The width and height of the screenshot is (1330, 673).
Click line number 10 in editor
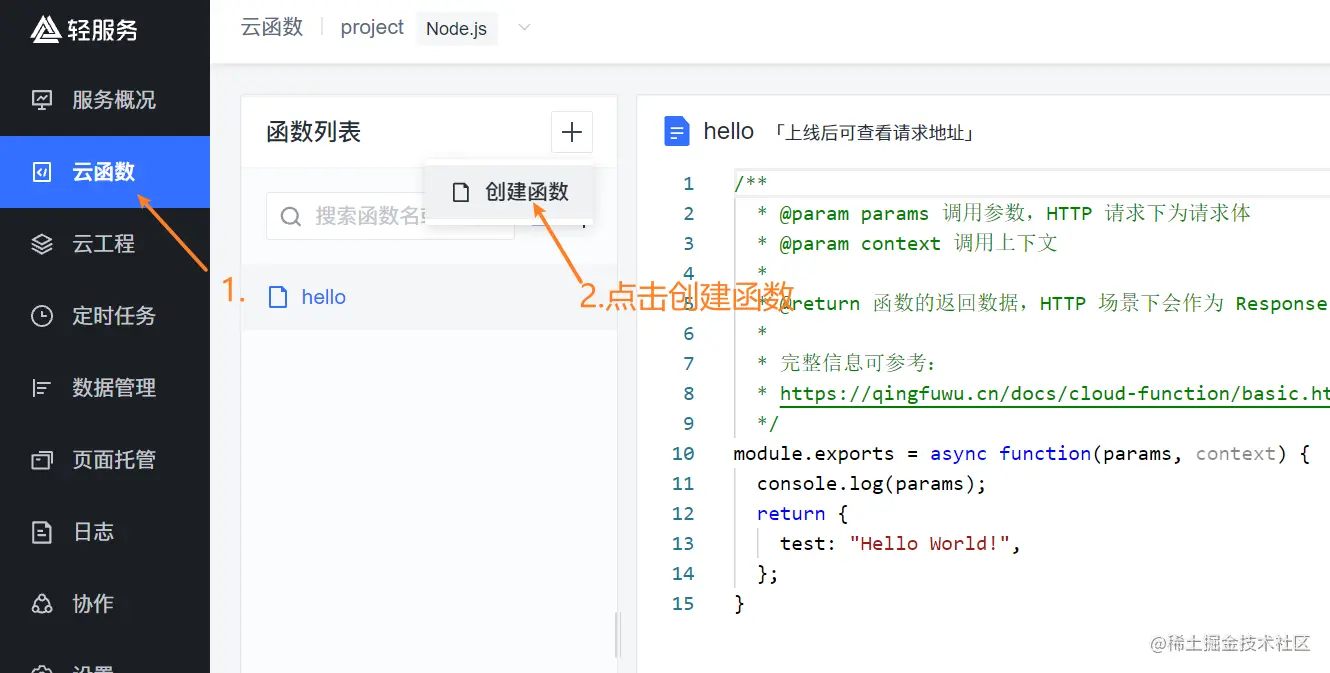click(x=683, y=453)
